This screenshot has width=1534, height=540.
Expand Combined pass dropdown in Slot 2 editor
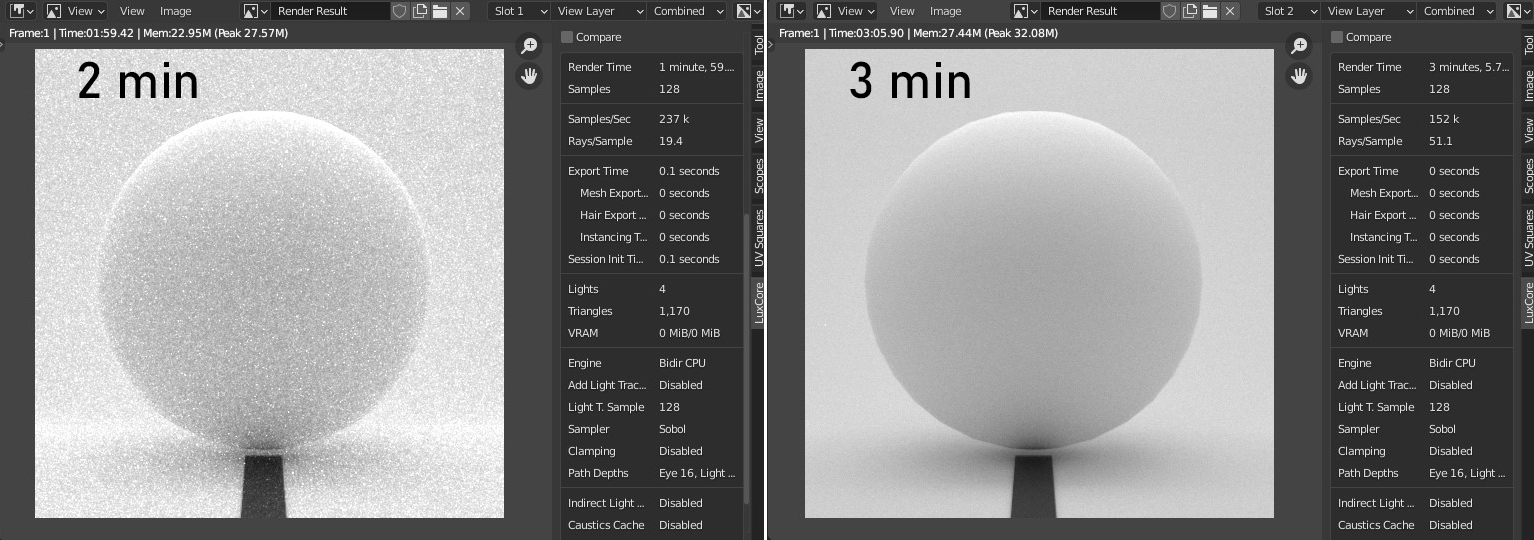pyautogui.click(x=1459, y=11)
